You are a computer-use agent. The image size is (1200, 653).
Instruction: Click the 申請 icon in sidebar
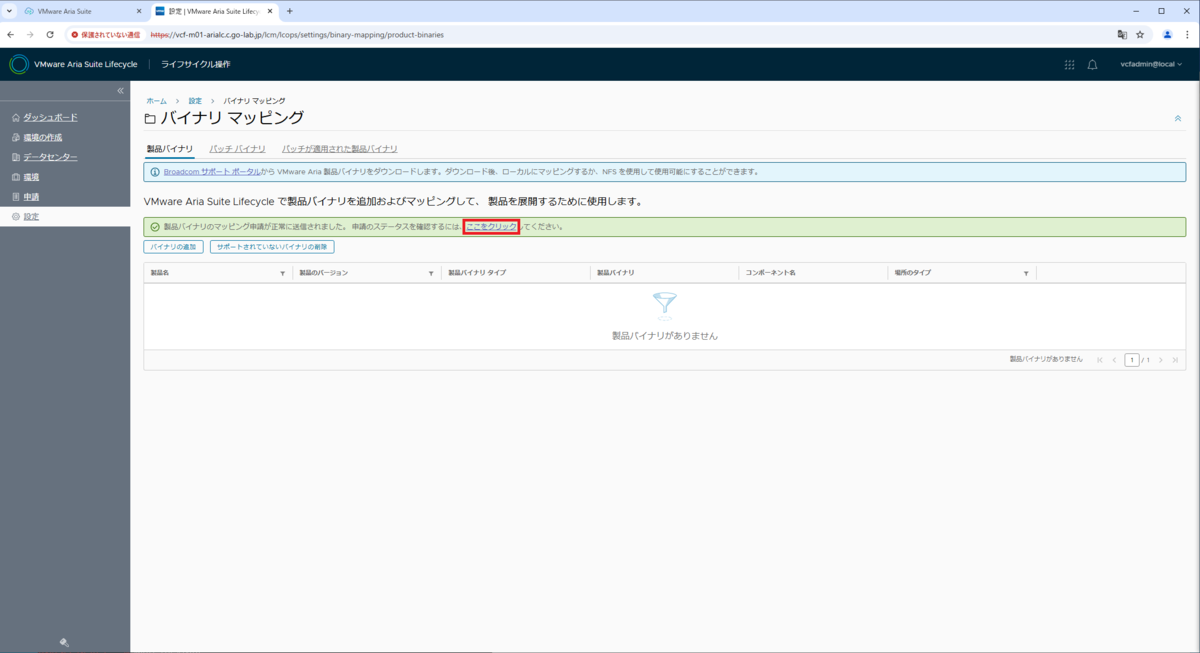pos(16,197)
